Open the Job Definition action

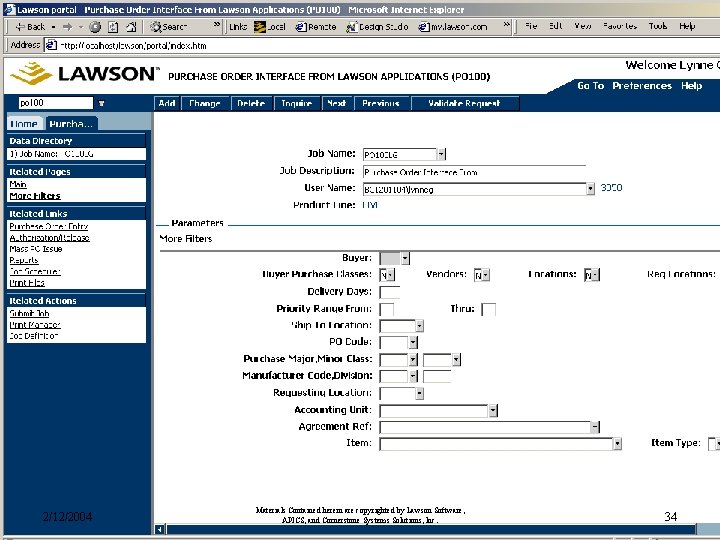tap(34, 336)
